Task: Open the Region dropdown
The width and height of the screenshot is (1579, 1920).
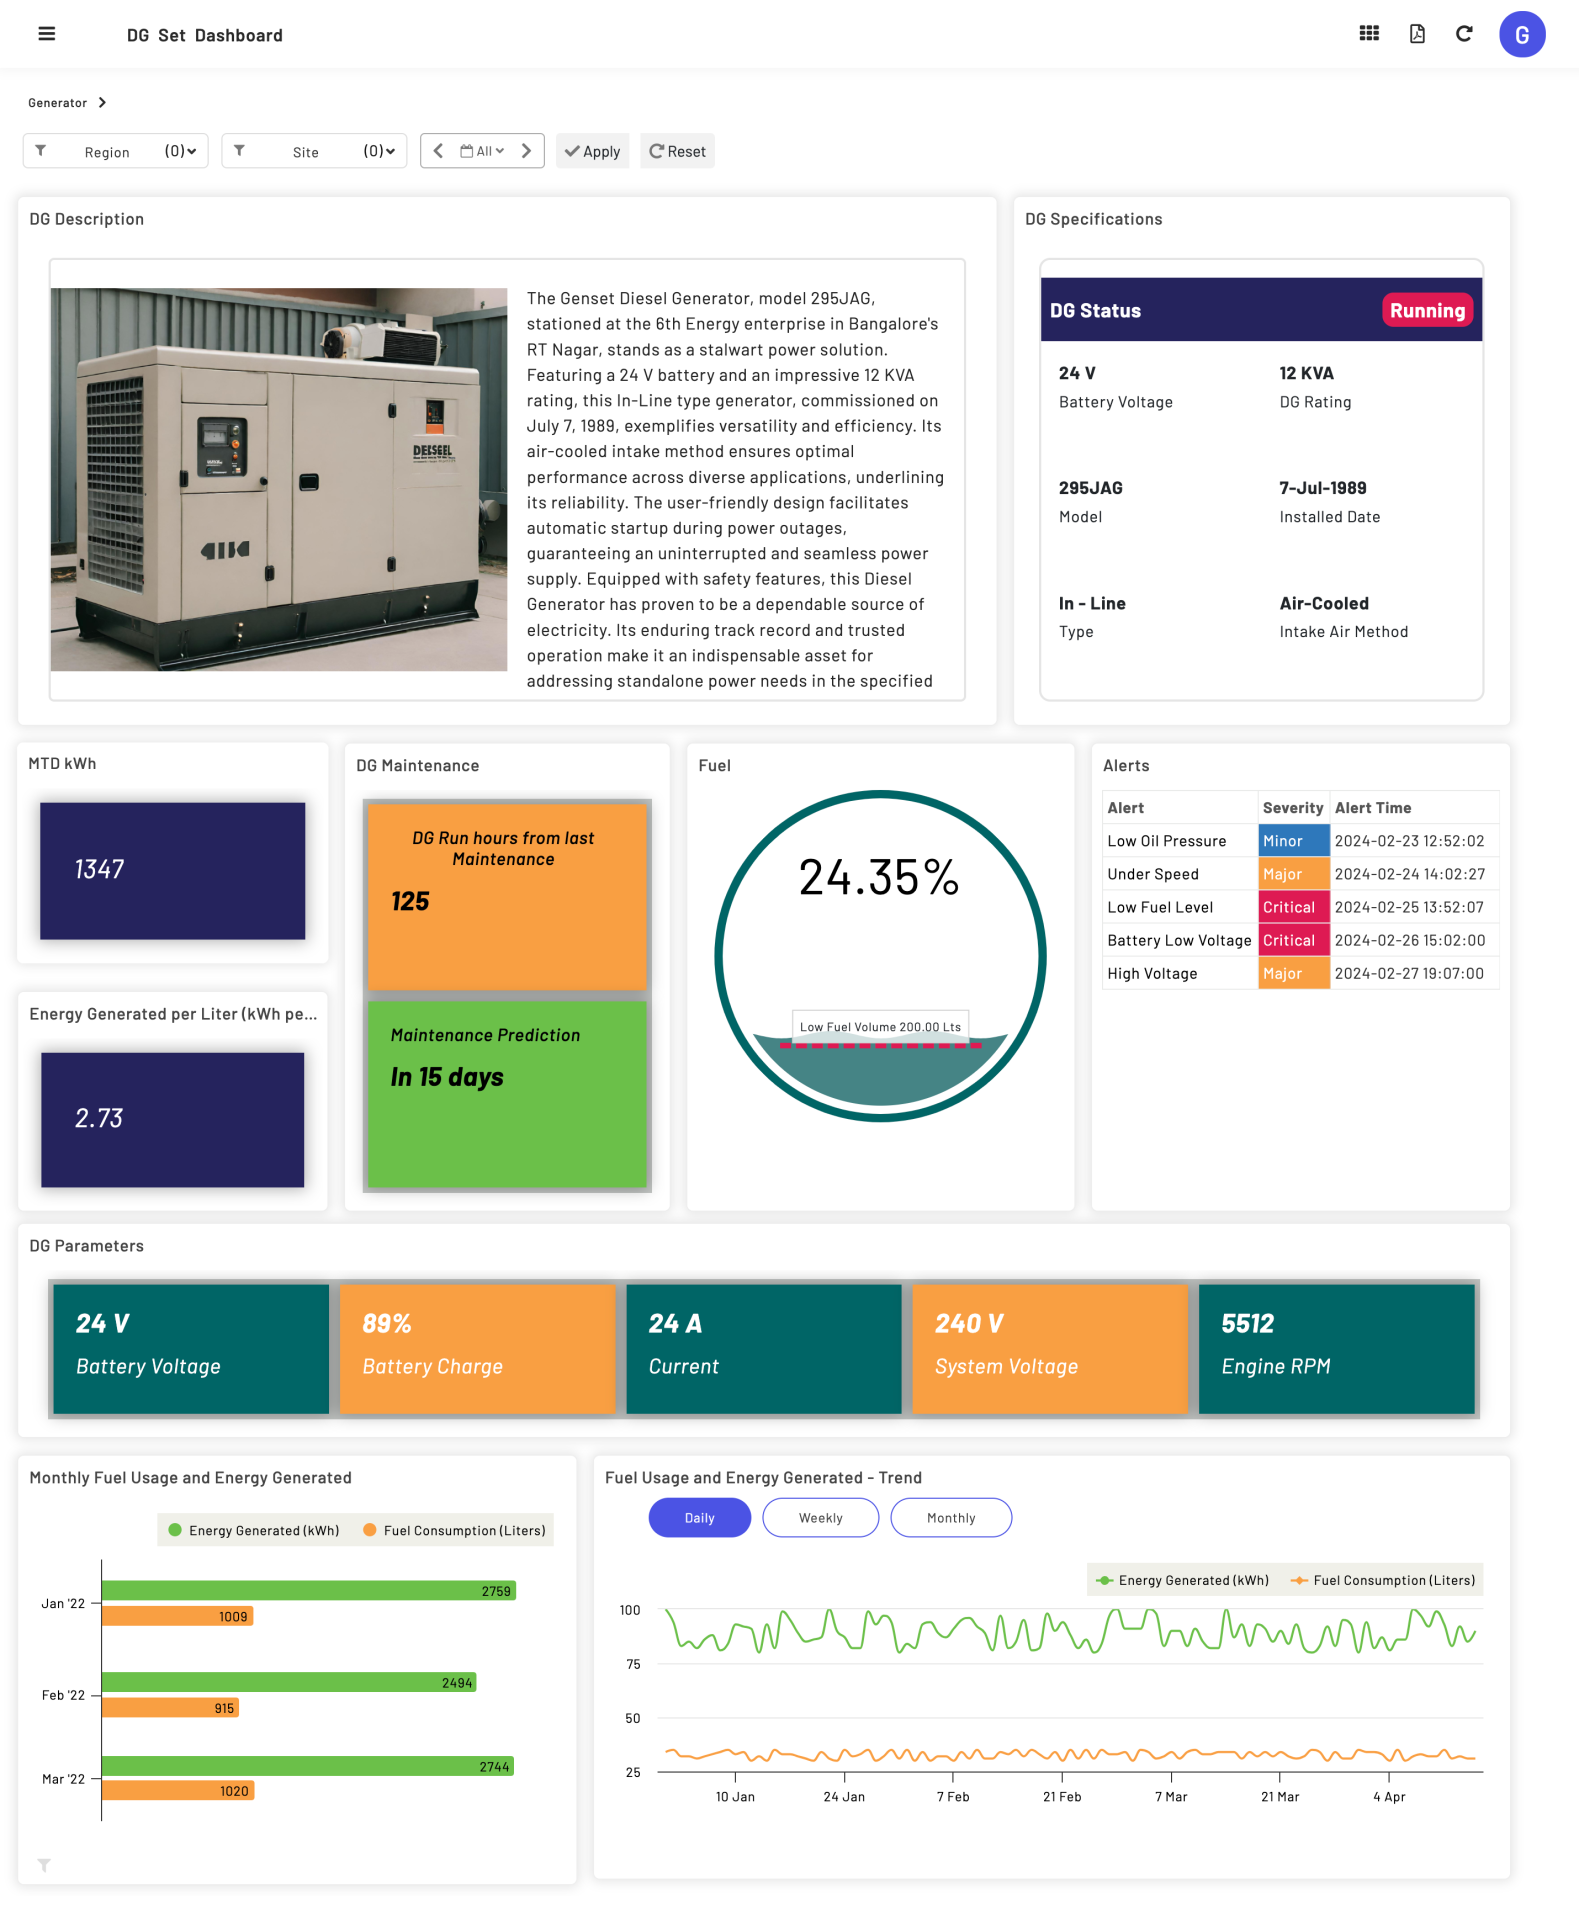Action: pyautogui.click(x=116, y=151)
